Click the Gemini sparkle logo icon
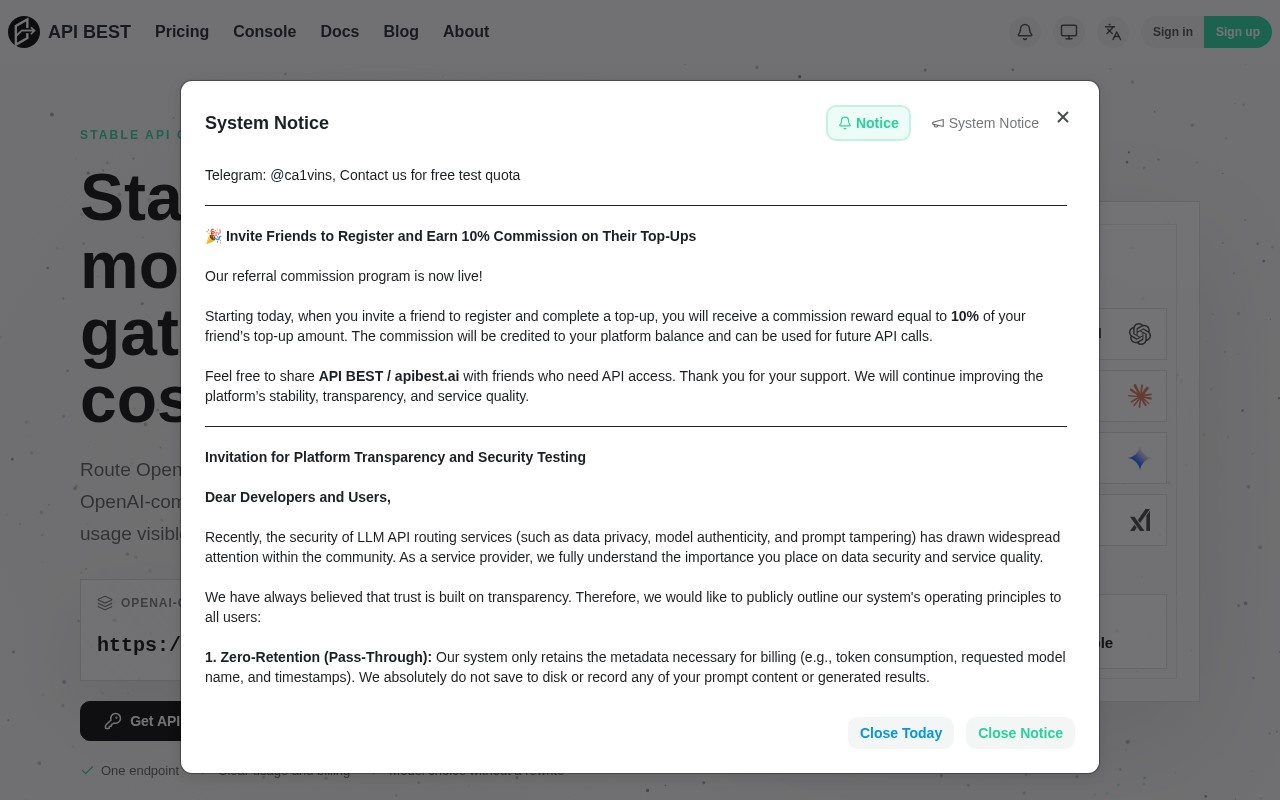The height and width of the screenshot is (800, 1280). 1140,458
